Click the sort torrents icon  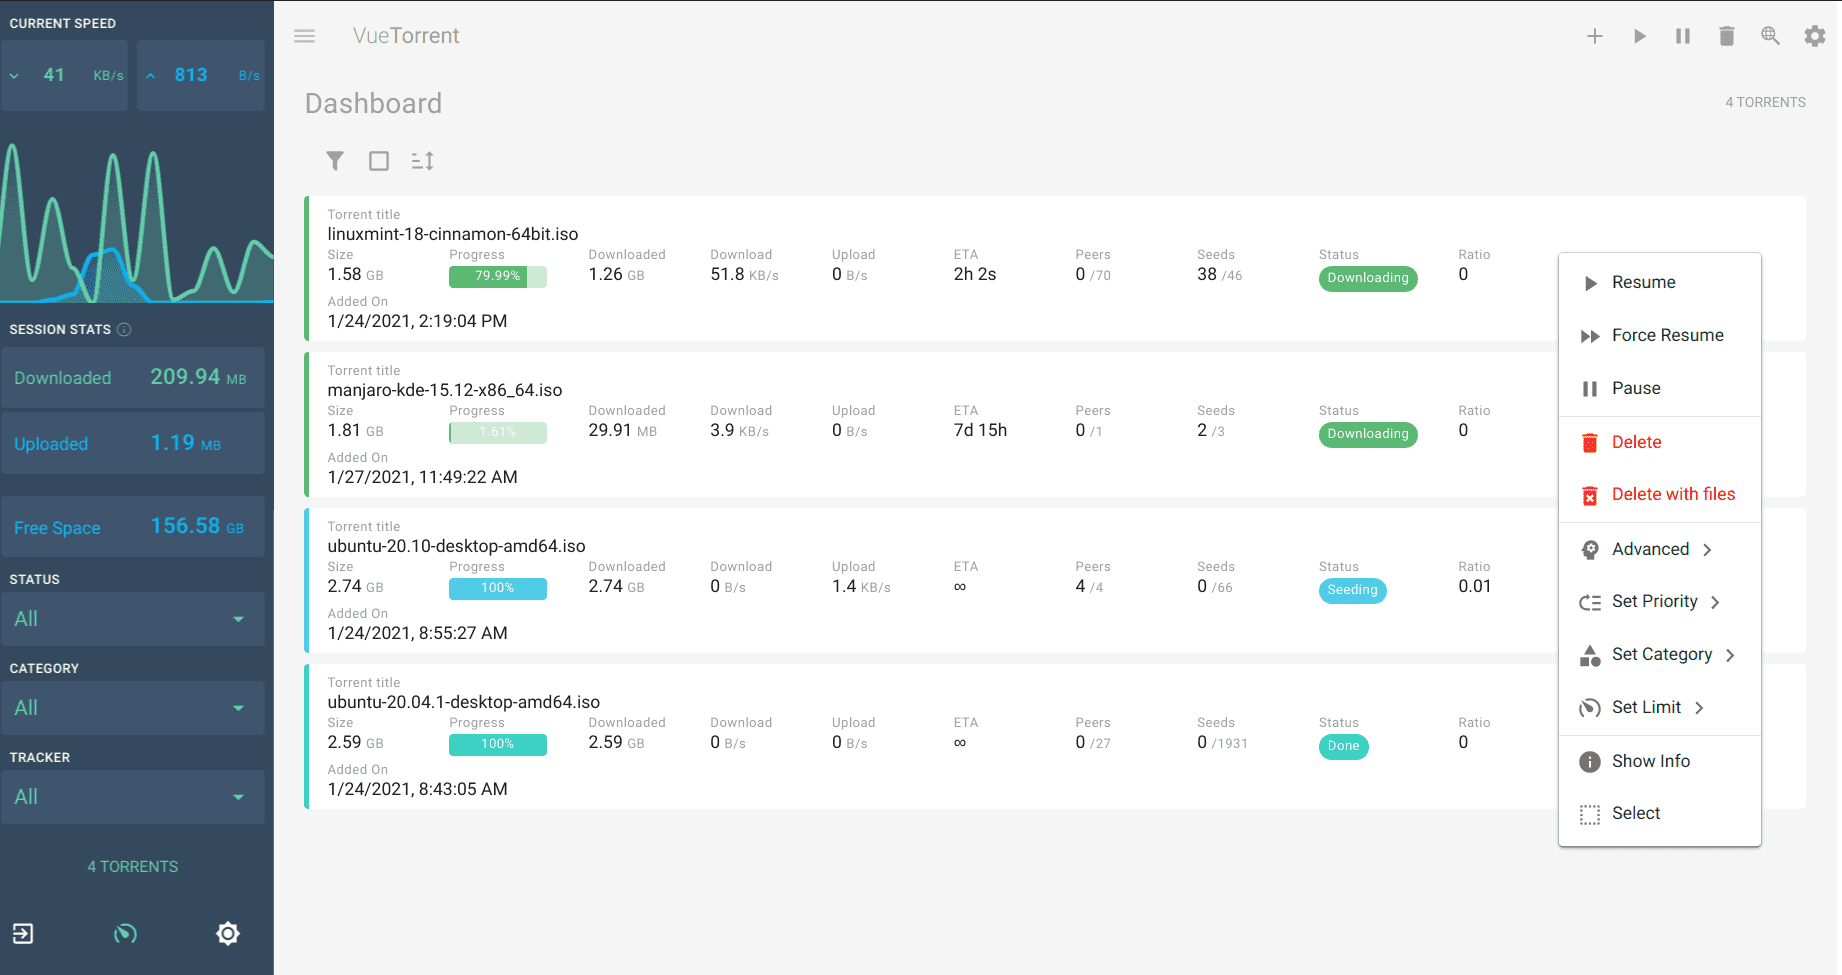(422, 161)
